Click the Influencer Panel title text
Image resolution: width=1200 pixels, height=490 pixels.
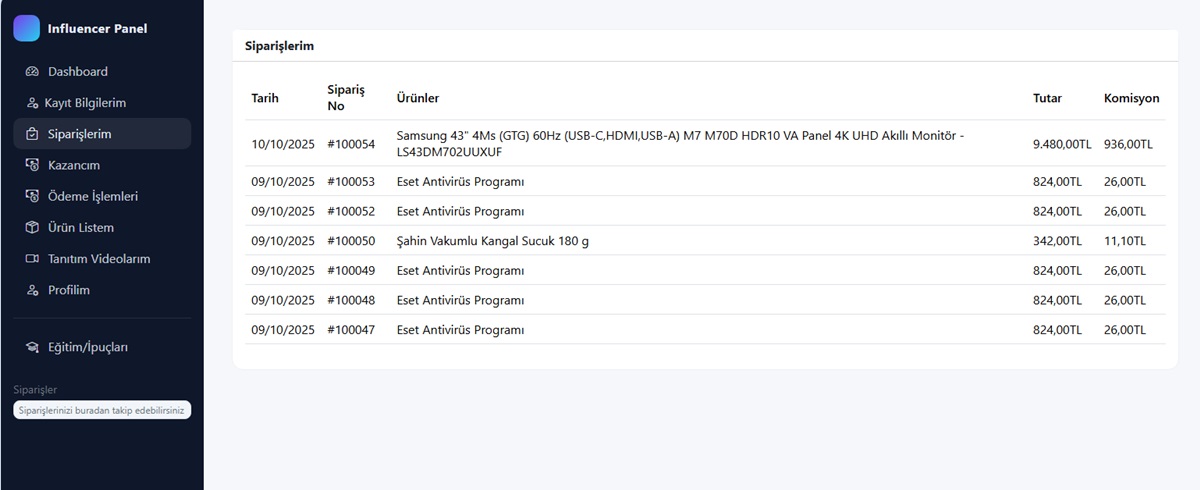coord(97,29)
